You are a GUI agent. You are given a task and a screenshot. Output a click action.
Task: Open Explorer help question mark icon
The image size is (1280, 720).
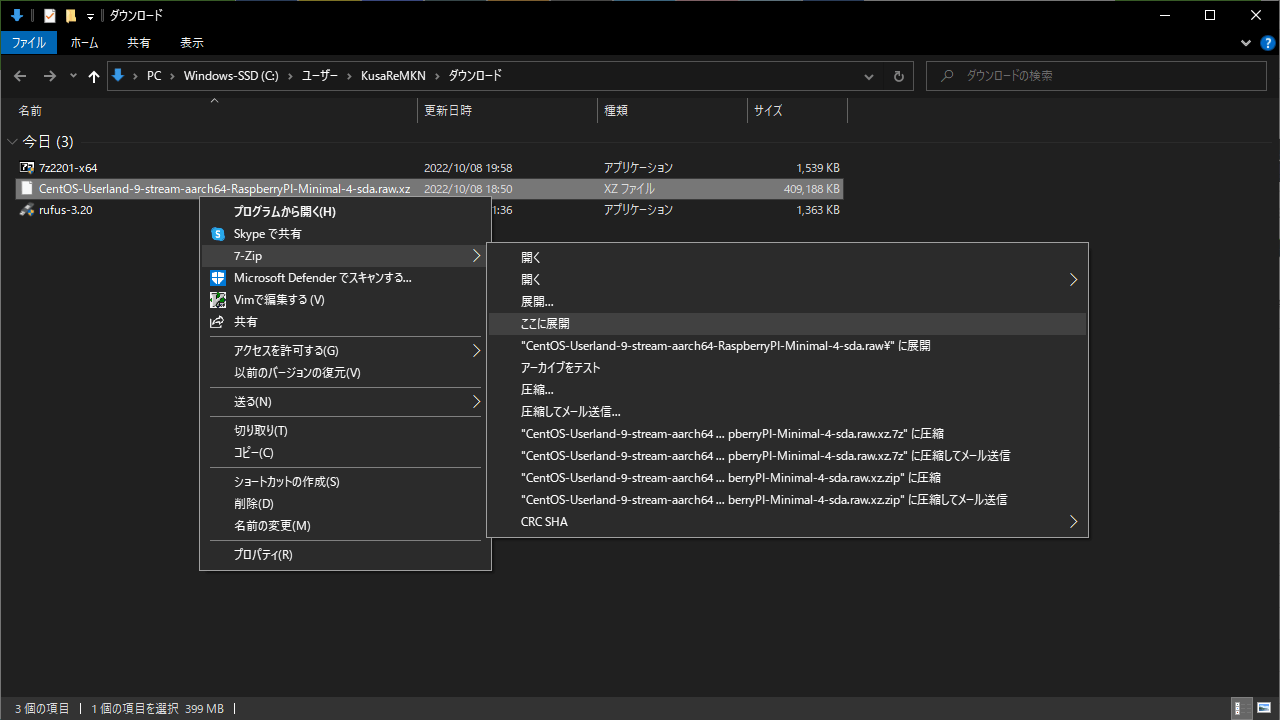(1267, 43)
